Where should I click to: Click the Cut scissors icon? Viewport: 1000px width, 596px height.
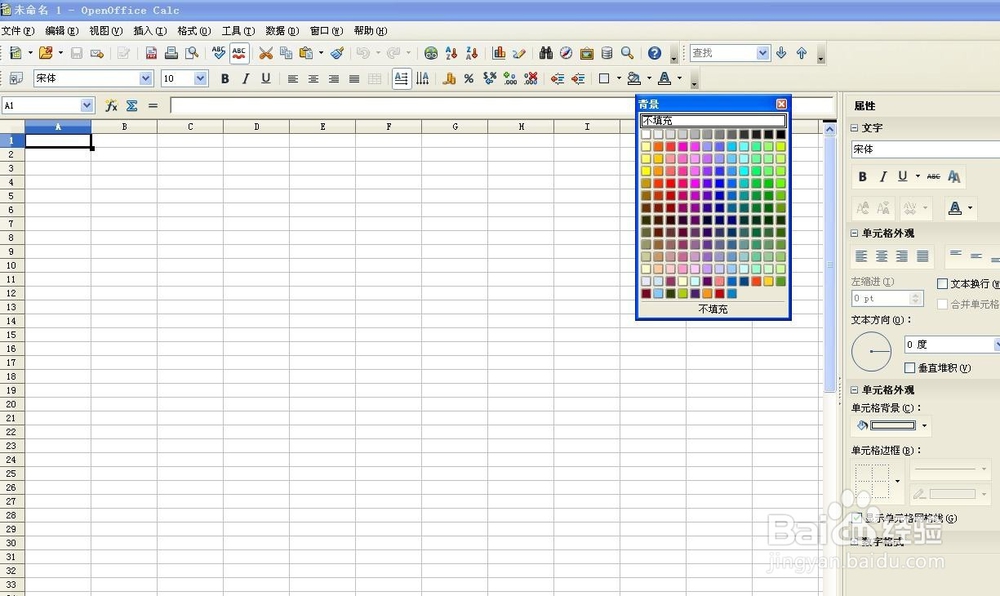(266, 54)
